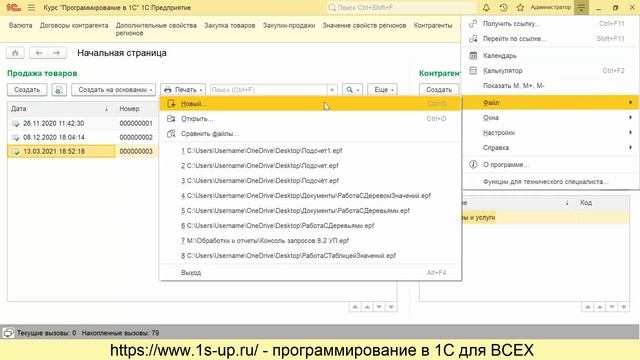Navigate back with the left arrow
Screen dimensions: 640x360
click(39, 53)
